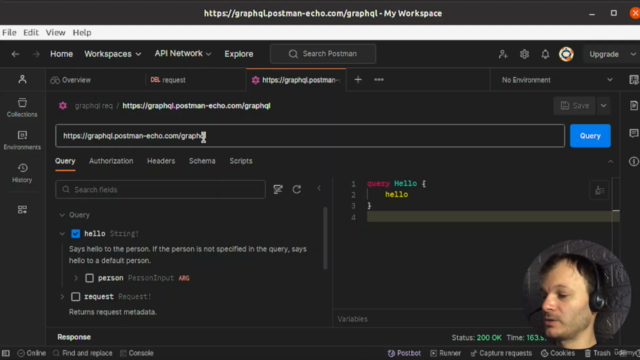Collapse the request pane with up chevron
This screenshot has height=360, width=640.
610,162
